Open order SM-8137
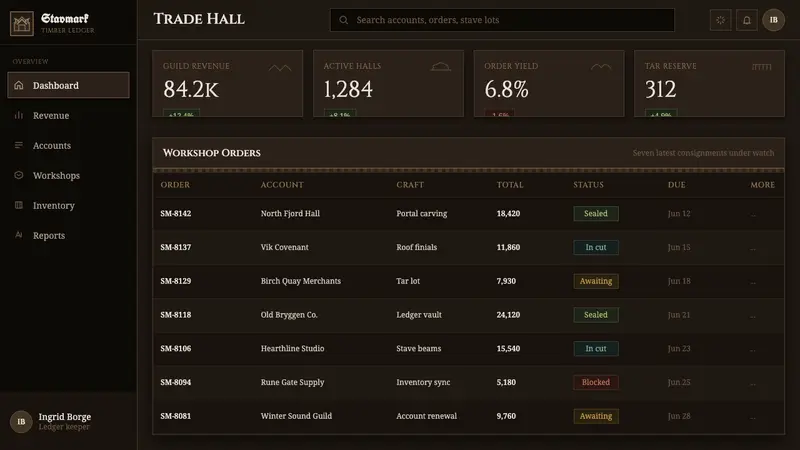This screenshot has width=800, height=450. [x=176, y=247]
